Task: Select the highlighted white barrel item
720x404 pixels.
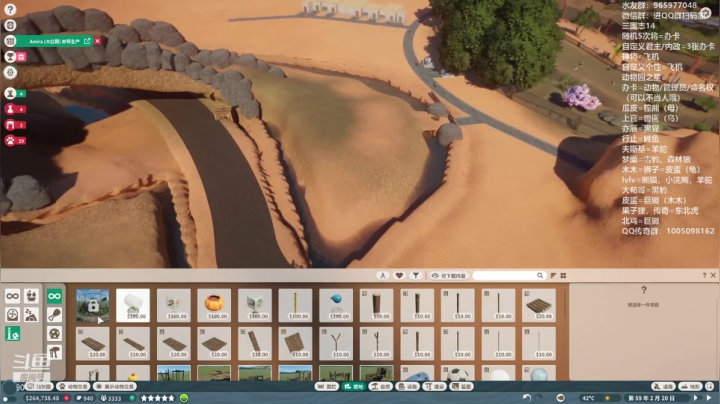Action: point(133,305)
